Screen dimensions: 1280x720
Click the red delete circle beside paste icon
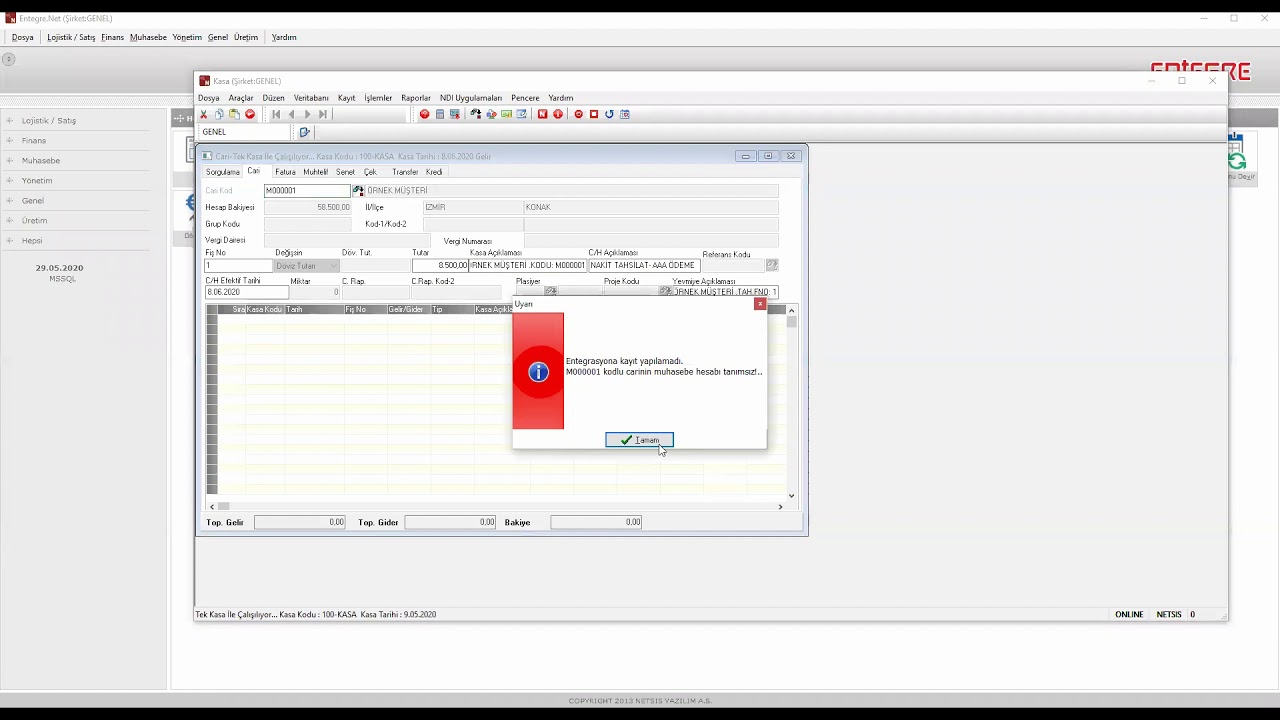[x=250, y=114]
